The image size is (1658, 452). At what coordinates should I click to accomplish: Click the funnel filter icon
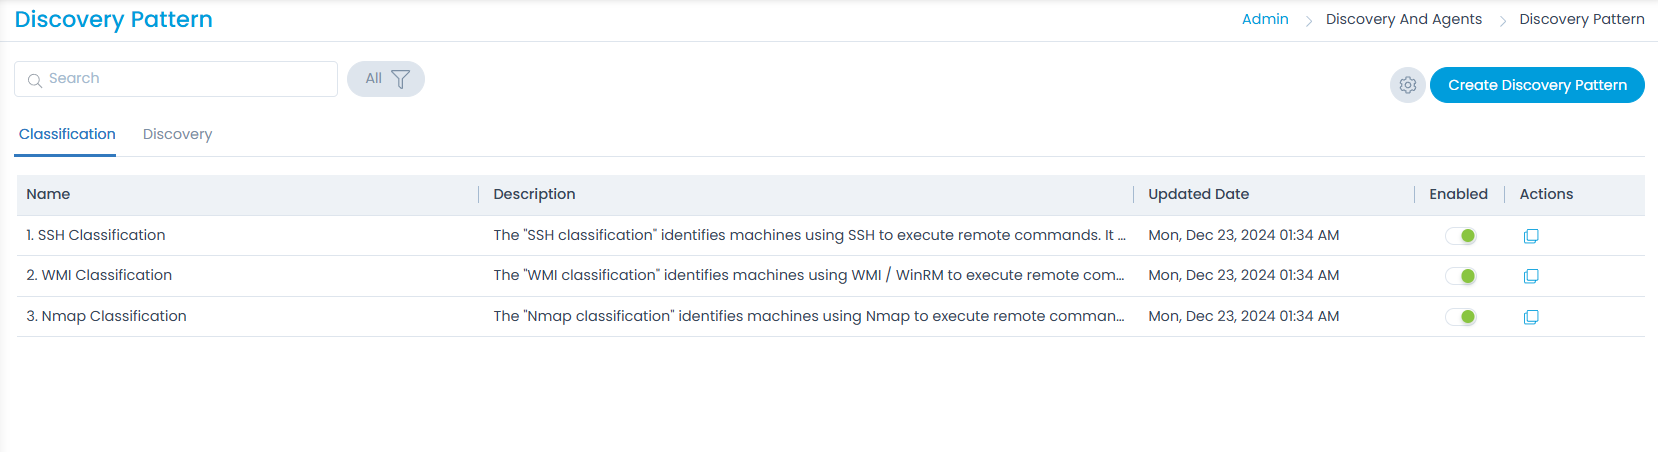(x=400, y=79)
